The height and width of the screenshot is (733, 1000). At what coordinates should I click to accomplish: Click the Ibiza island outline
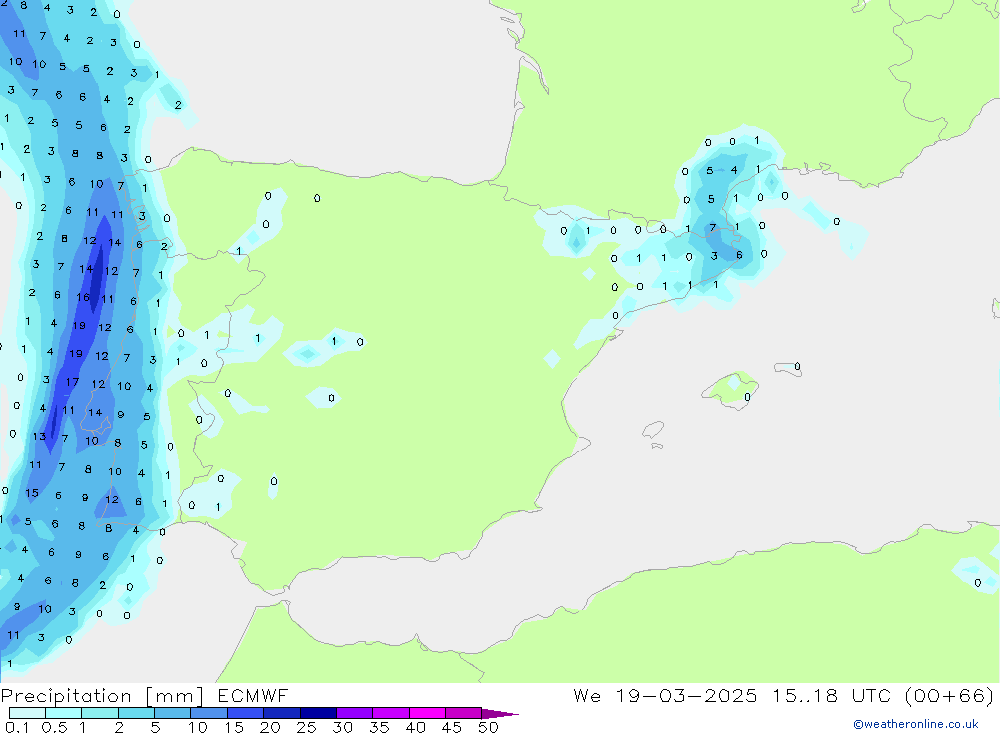pos(653,430)
